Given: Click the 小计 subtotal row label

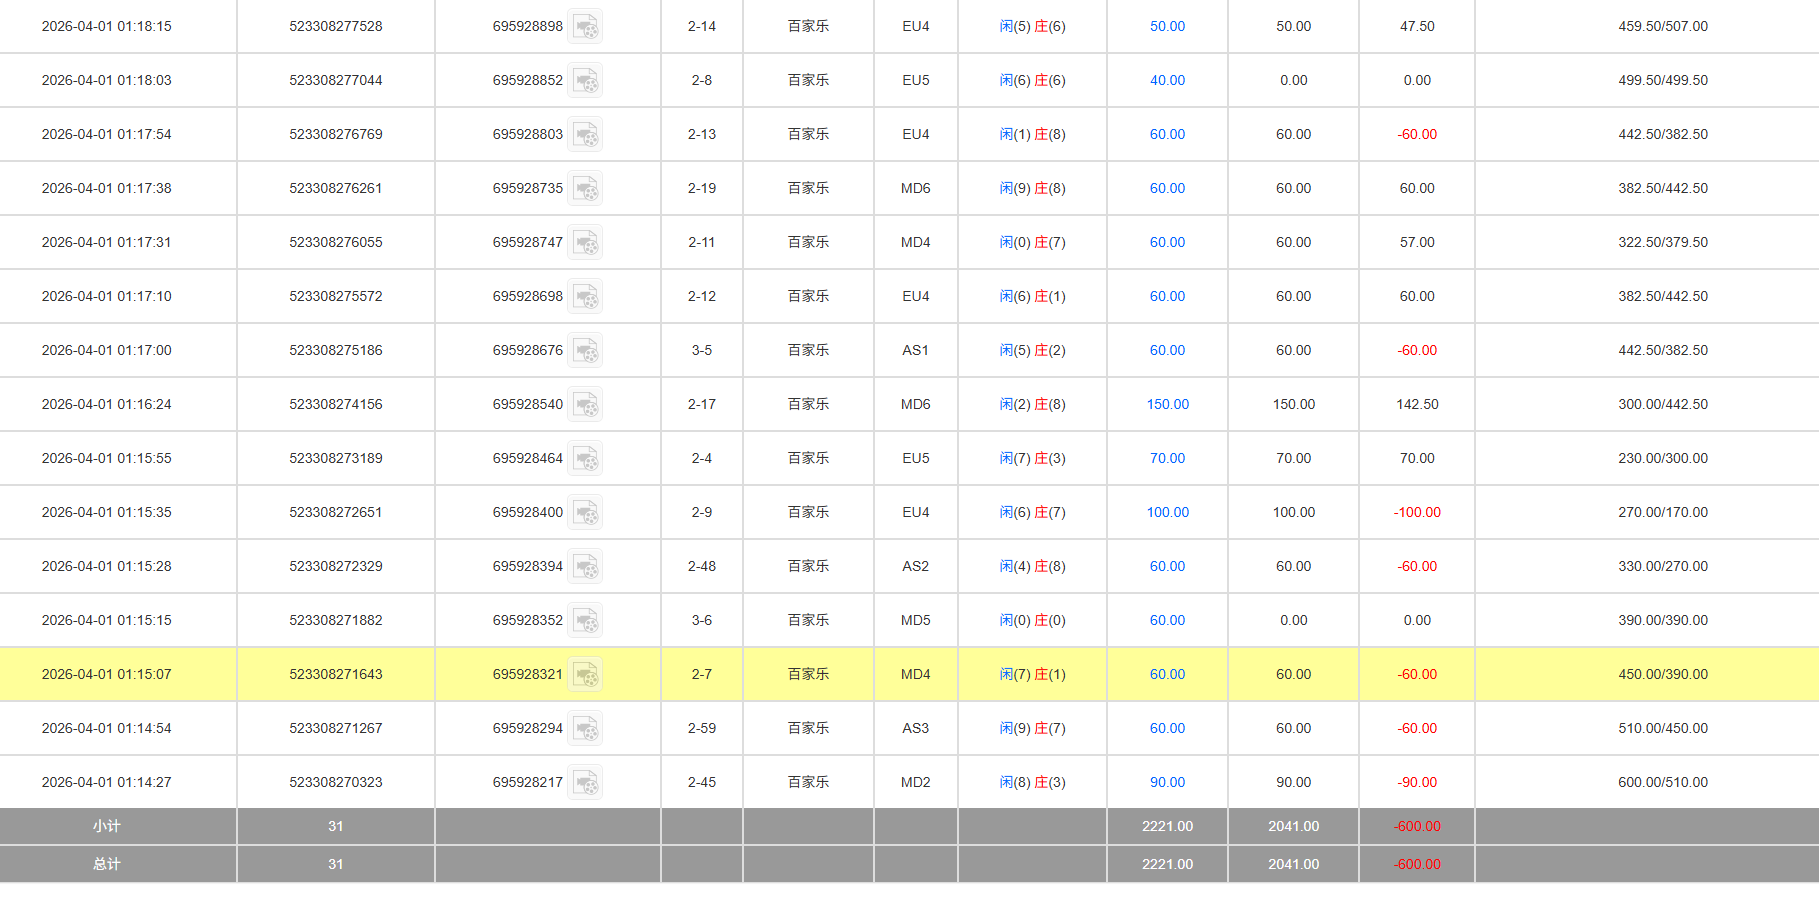Looking at the screenshot, I should point(107,827).
